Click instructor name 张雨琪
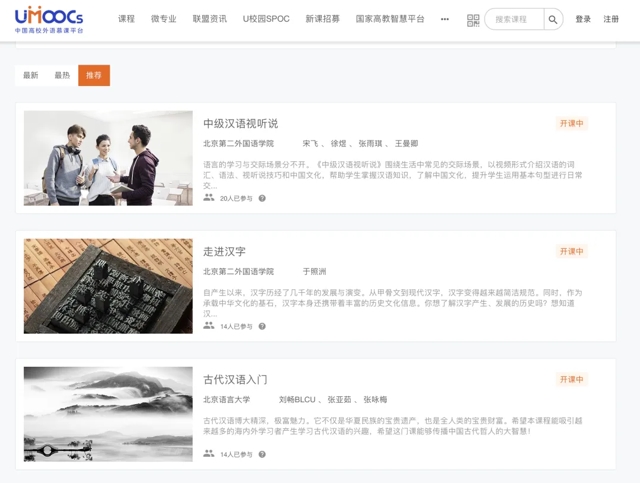Screen dimensions: 640x483 click(x=370, y=144)
